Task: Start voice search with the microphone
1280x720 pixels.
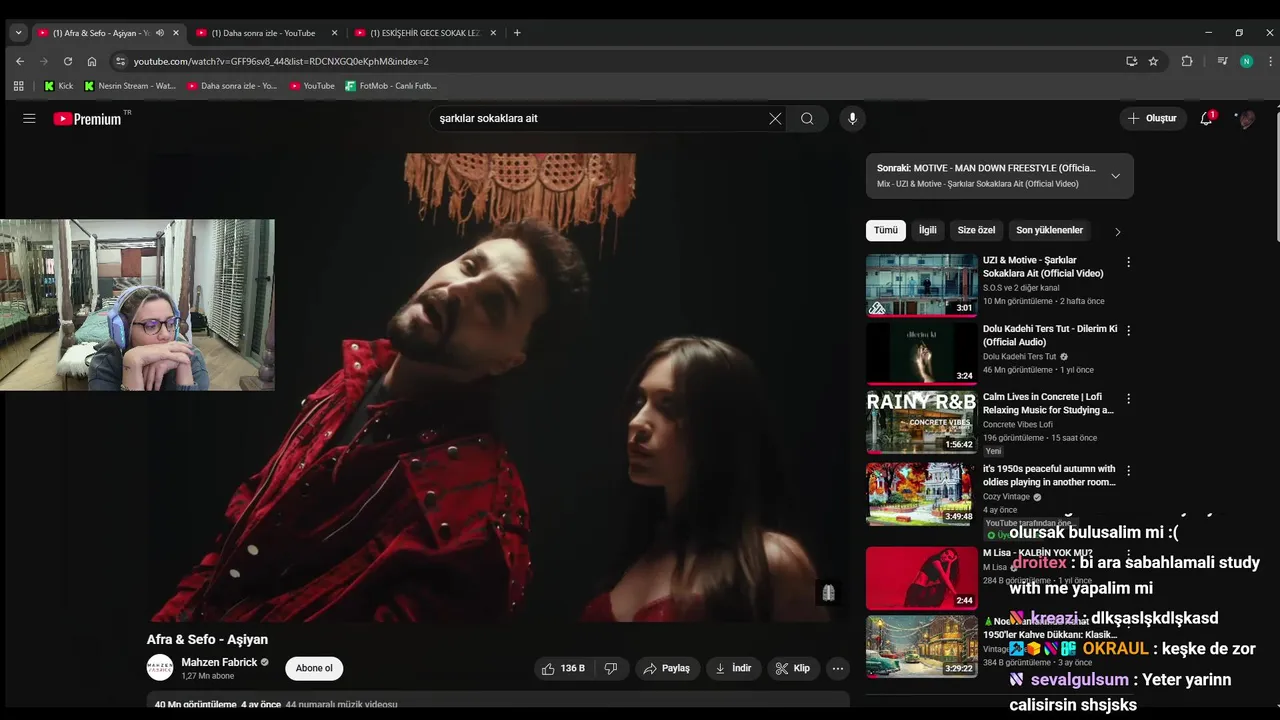Action: click(x=852, y=118)
